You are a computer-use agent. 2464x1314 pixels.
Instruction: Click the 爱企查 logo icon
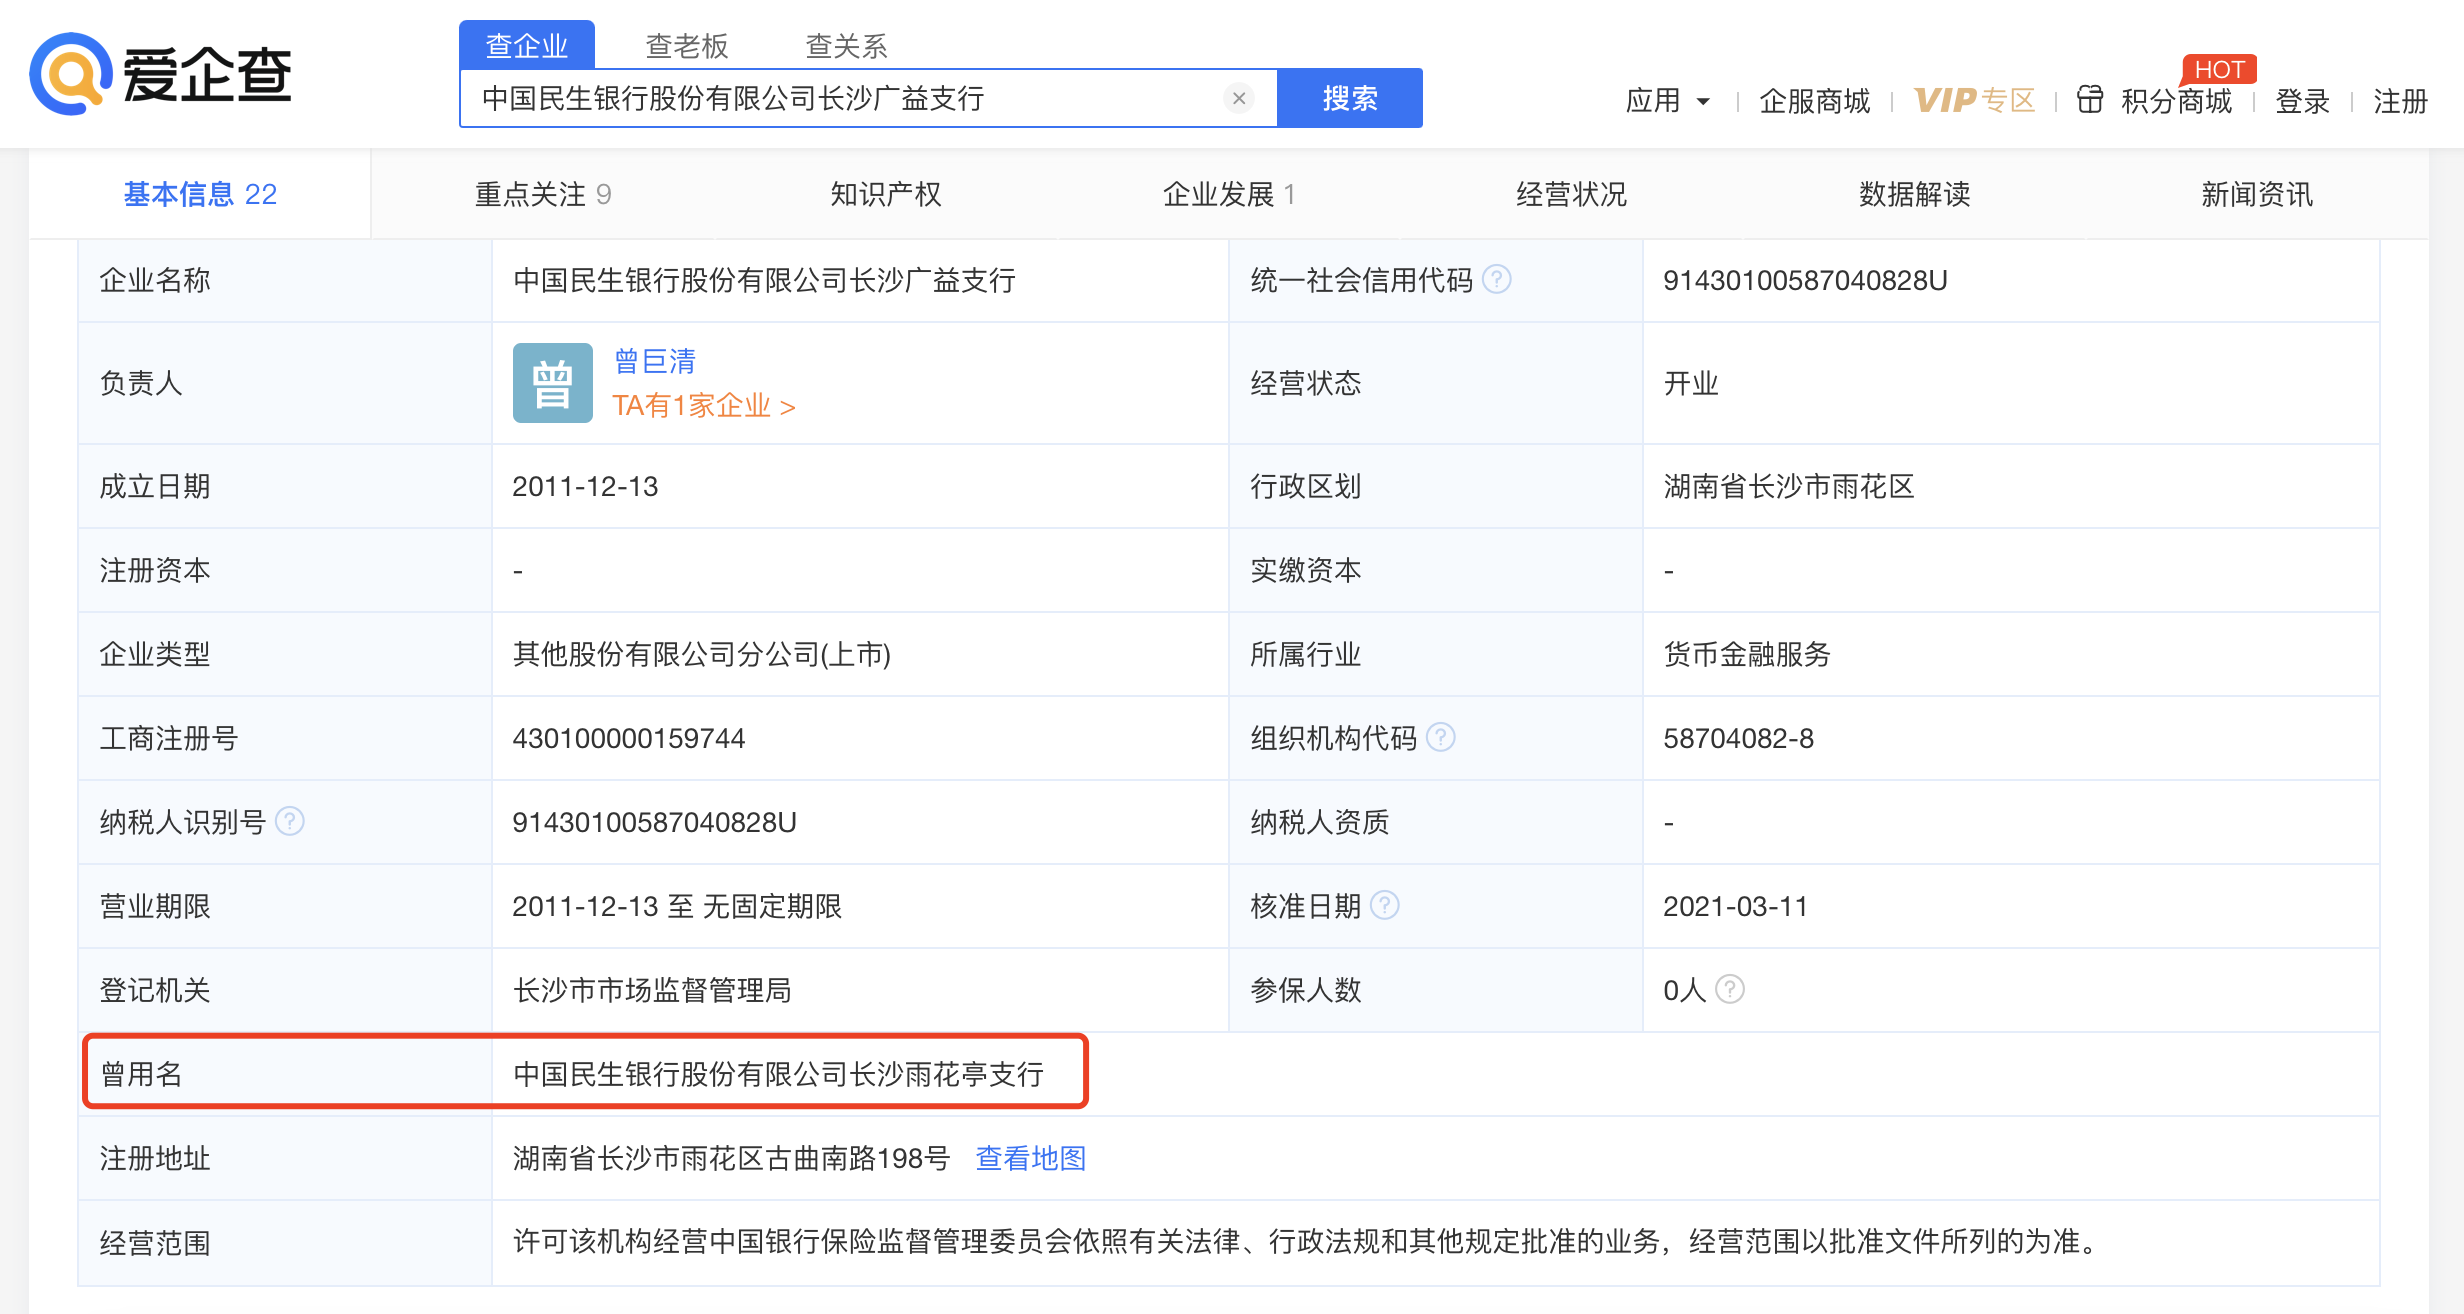pos(70,74)
